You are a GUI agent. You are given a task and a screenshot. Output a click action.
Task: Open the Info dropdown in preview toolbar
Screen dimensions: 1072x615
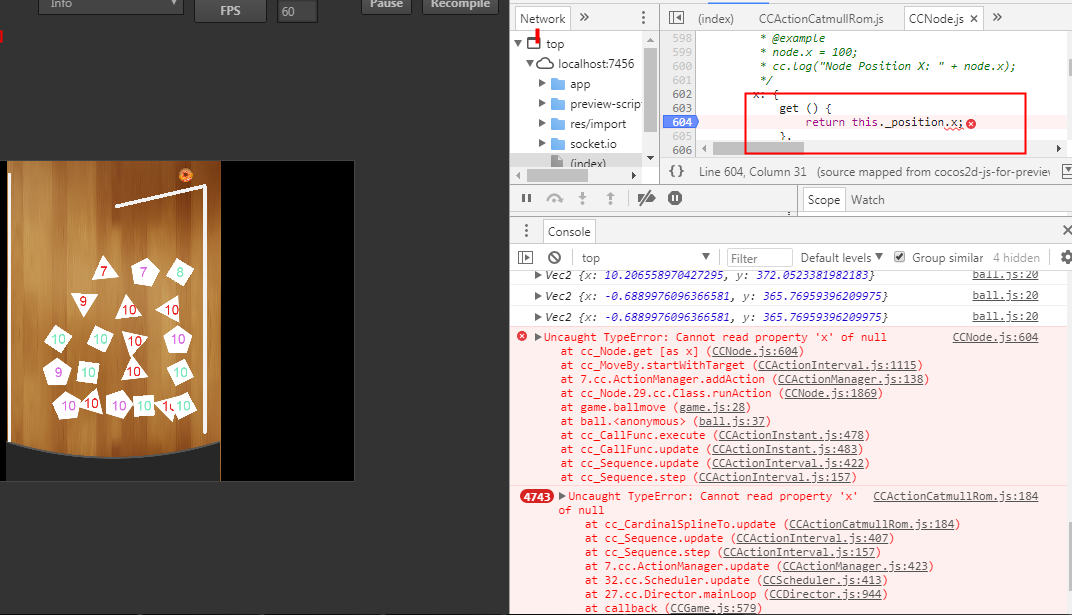(x=111, y=5)
